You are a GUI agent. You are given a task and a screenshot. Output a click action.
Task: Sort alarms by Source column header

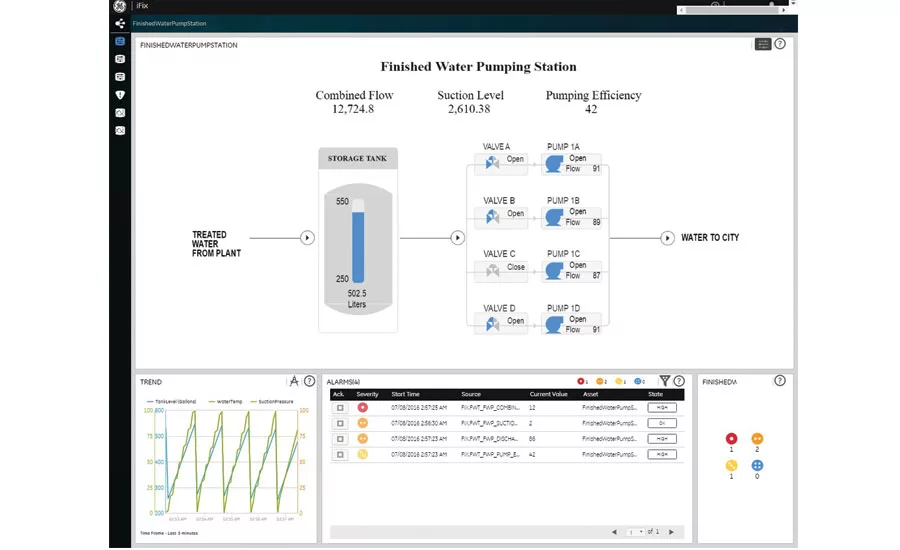pos(471,394)
